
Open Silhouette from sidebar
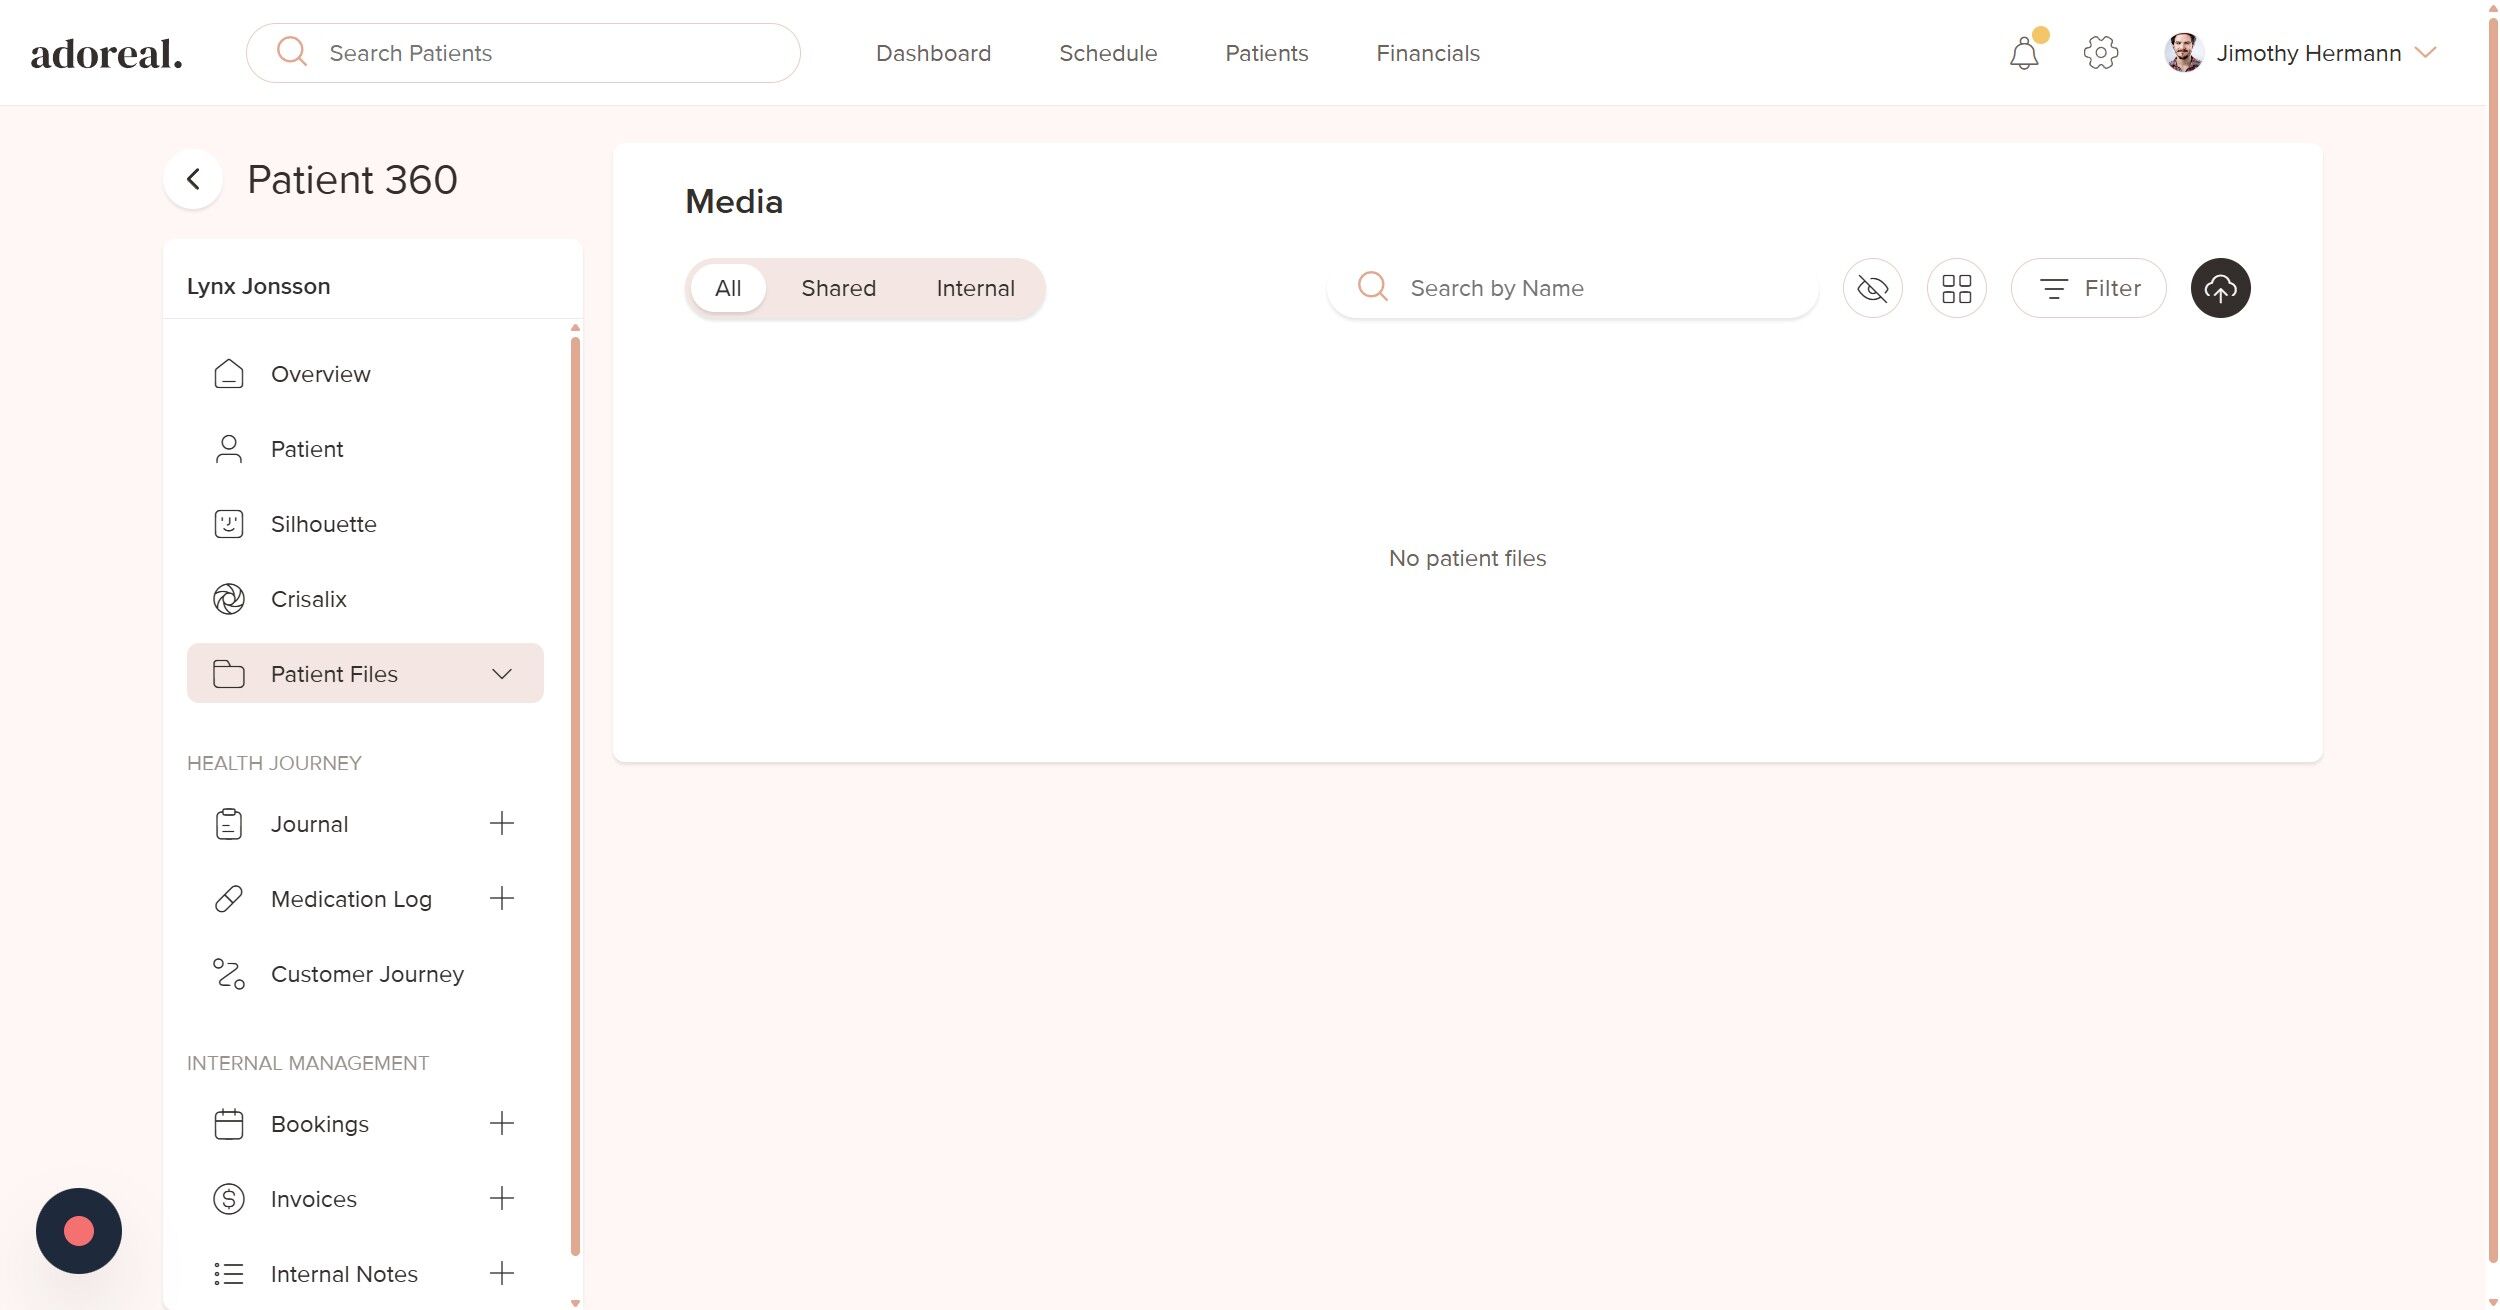point(323,524)
